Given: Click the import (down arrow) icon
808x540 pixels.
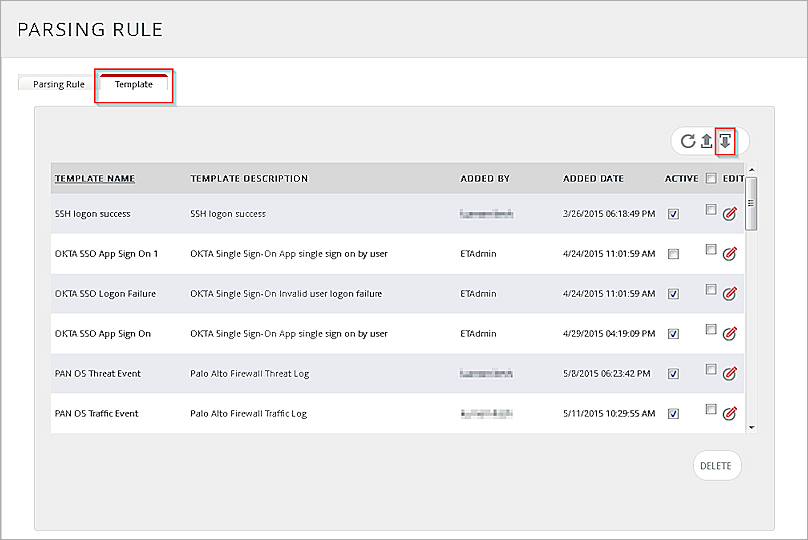Looking at the screenshot, I should click(725, 141).
